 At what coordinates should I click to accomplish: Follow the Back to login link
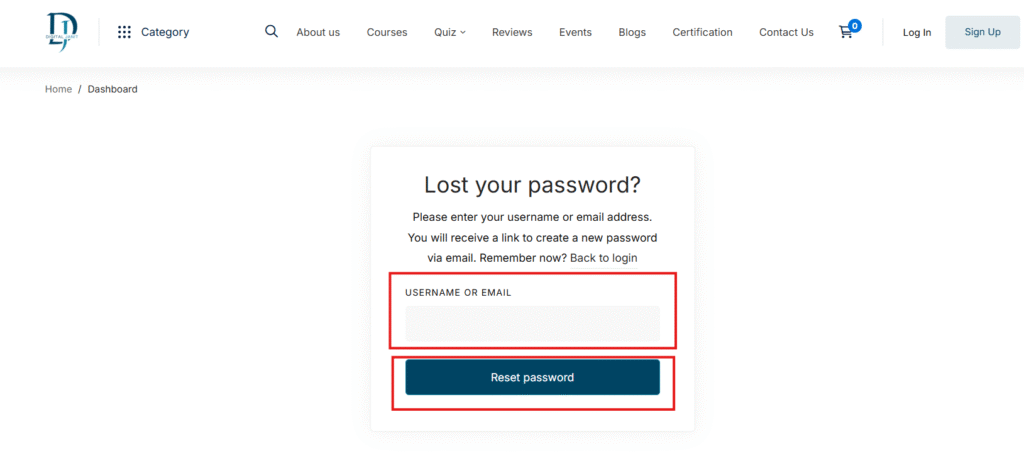point(604,258)
